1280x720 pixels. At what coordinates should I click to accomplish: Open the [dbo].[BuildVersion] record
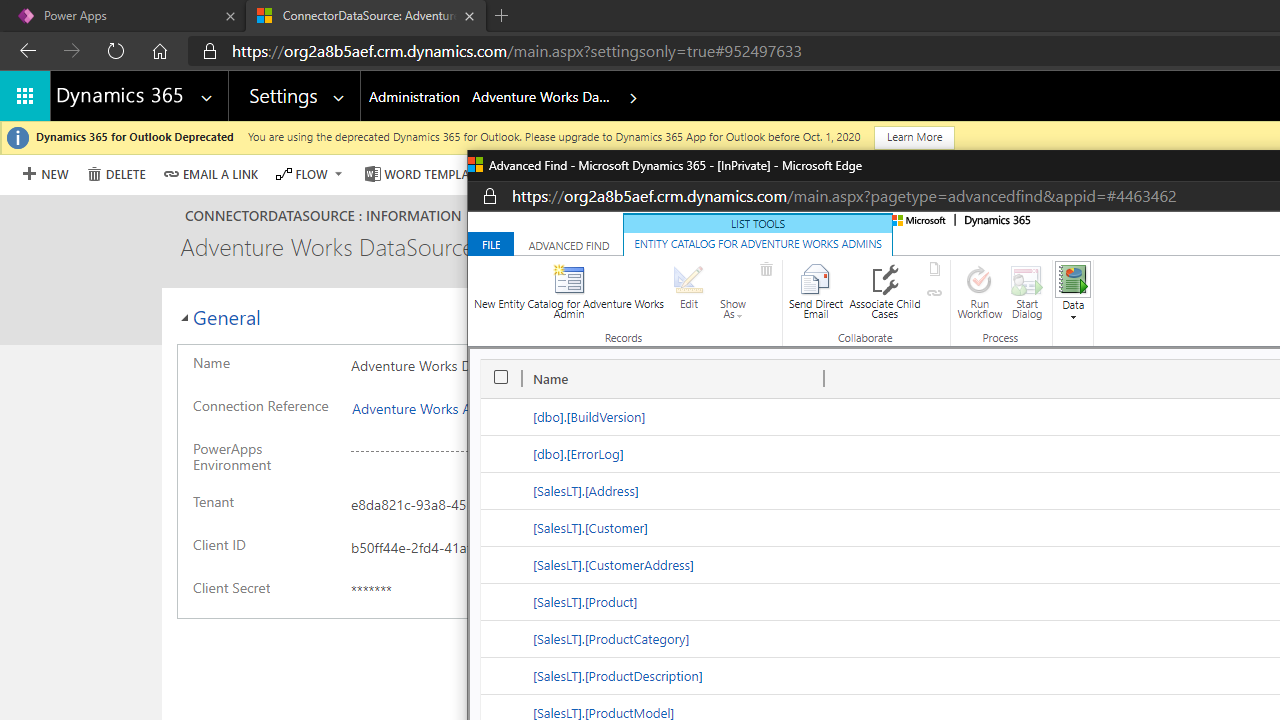pos(589,417)
